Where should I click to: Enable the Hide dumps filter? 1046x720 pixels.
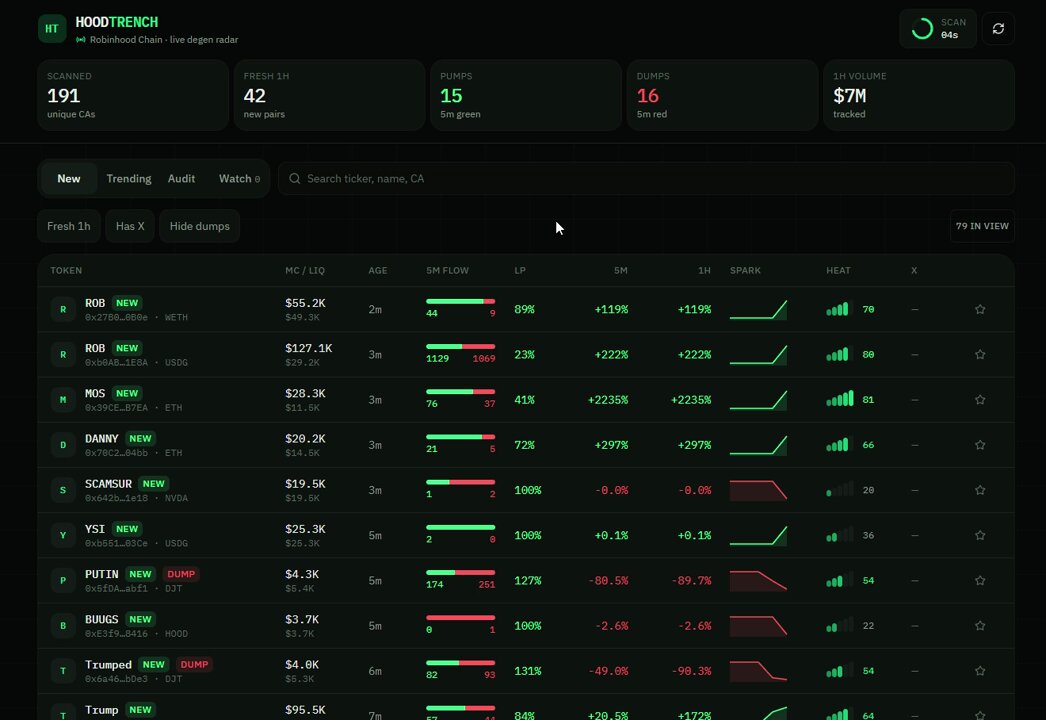[x=199, y=226]
